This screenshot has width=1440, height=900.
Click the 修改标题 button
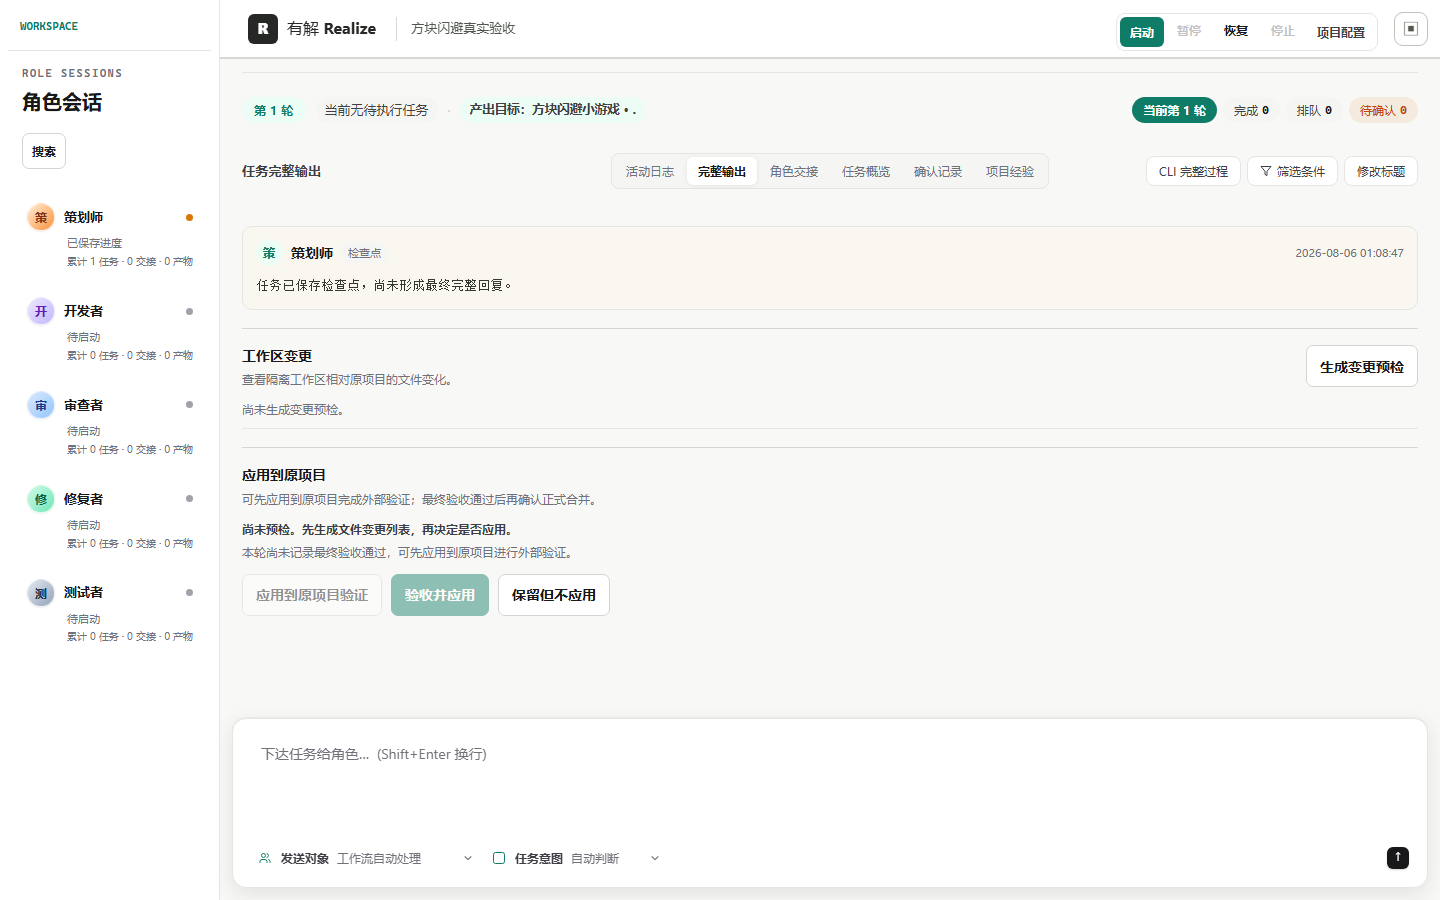click(1381, 171)
